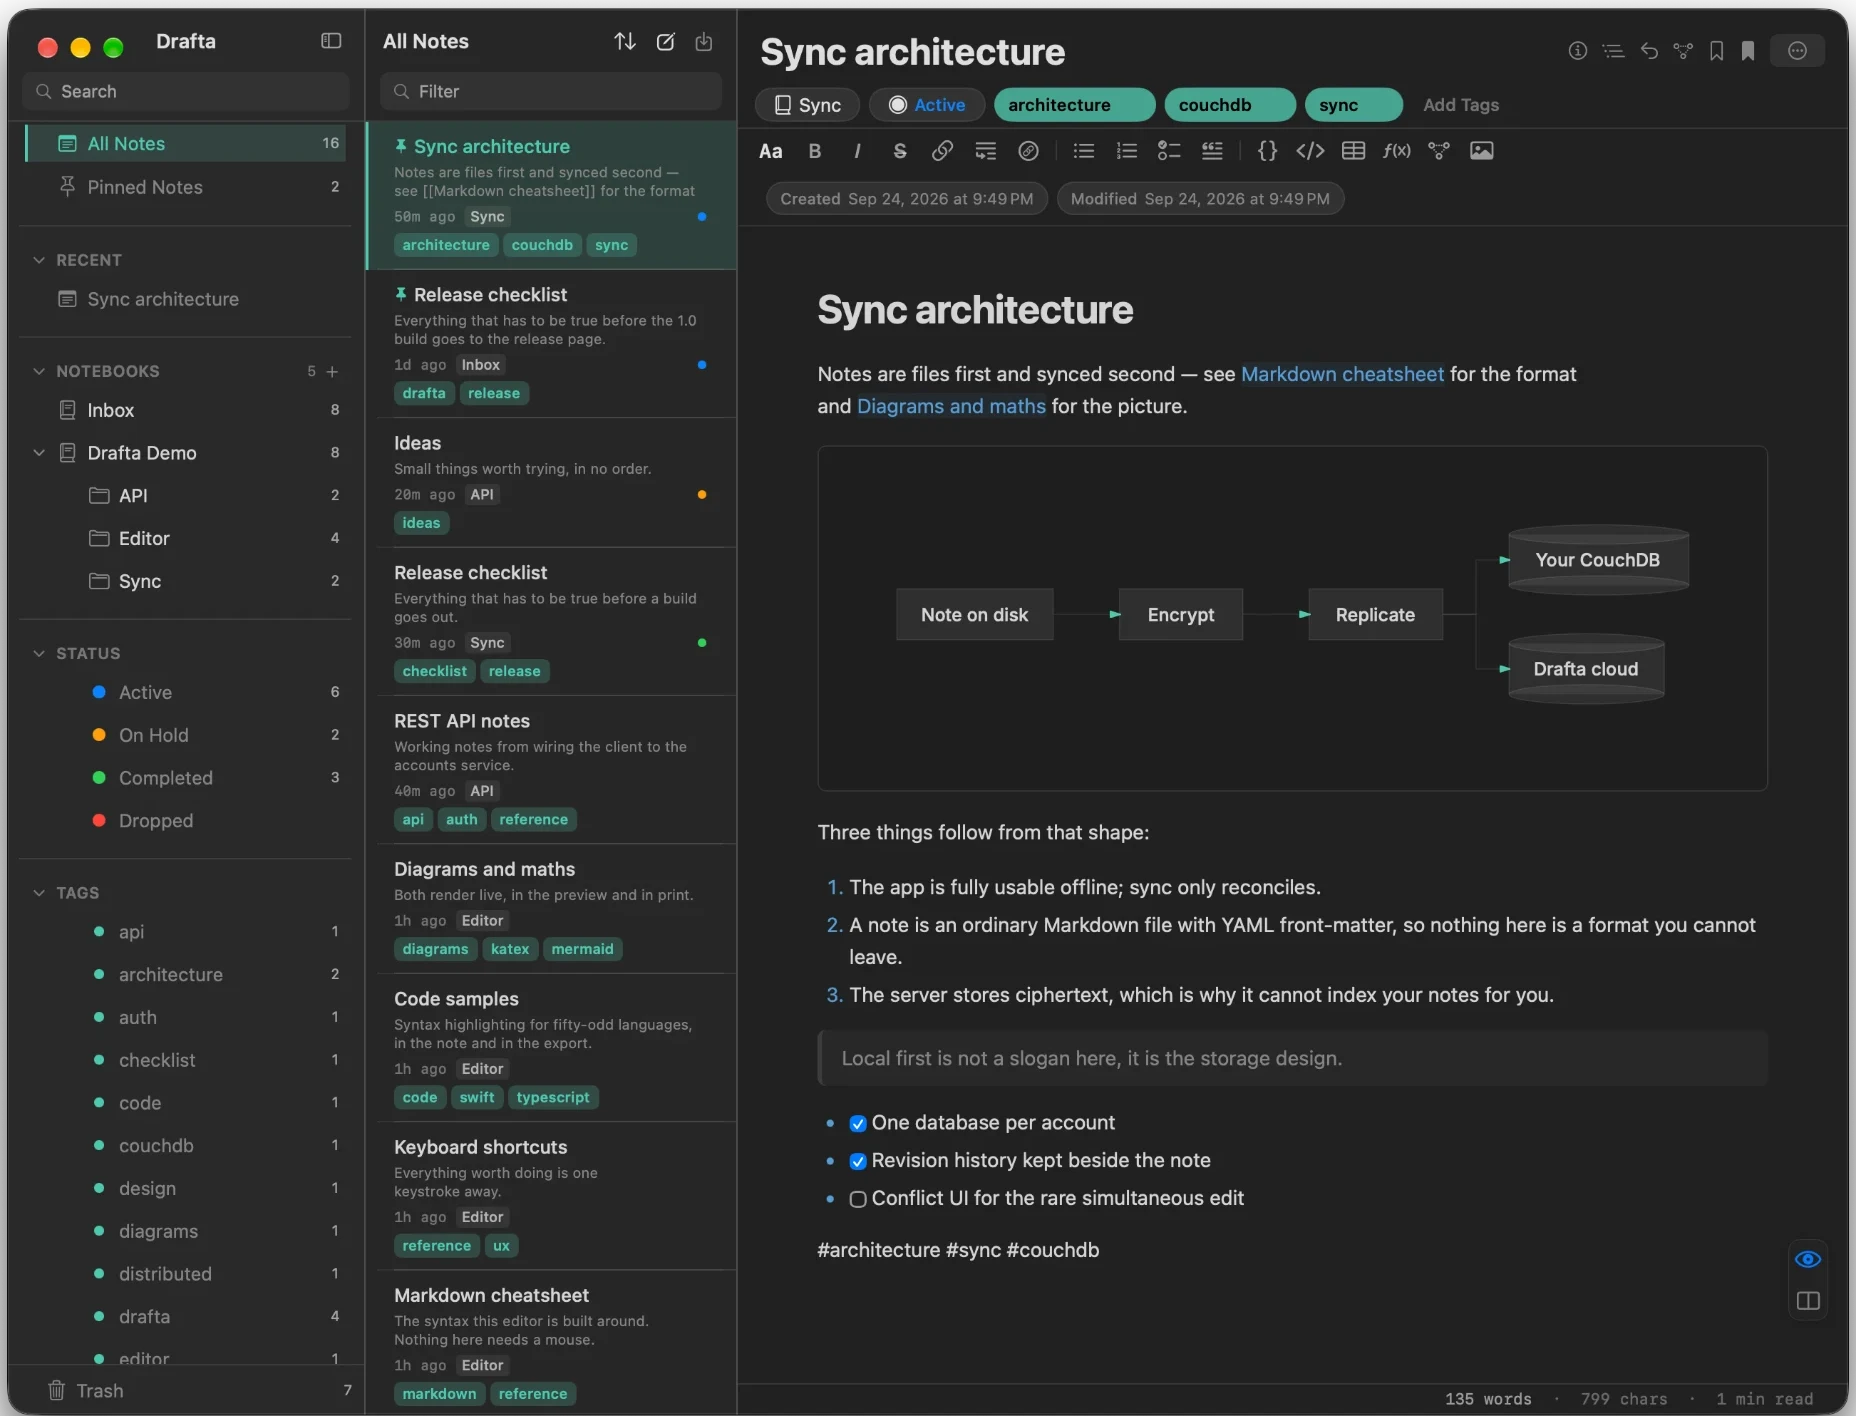This screenshot has height=1416, width=1856.
Task: Apply italic formatting
Action: [857, 151]
